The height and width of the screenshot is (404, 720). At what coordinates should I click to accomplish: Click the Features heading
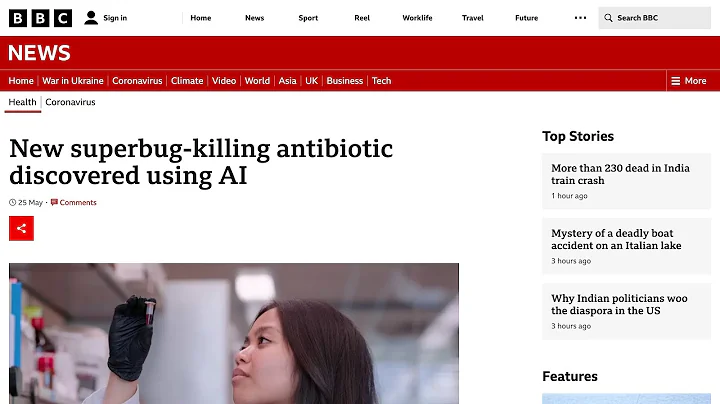pos(570,376)
